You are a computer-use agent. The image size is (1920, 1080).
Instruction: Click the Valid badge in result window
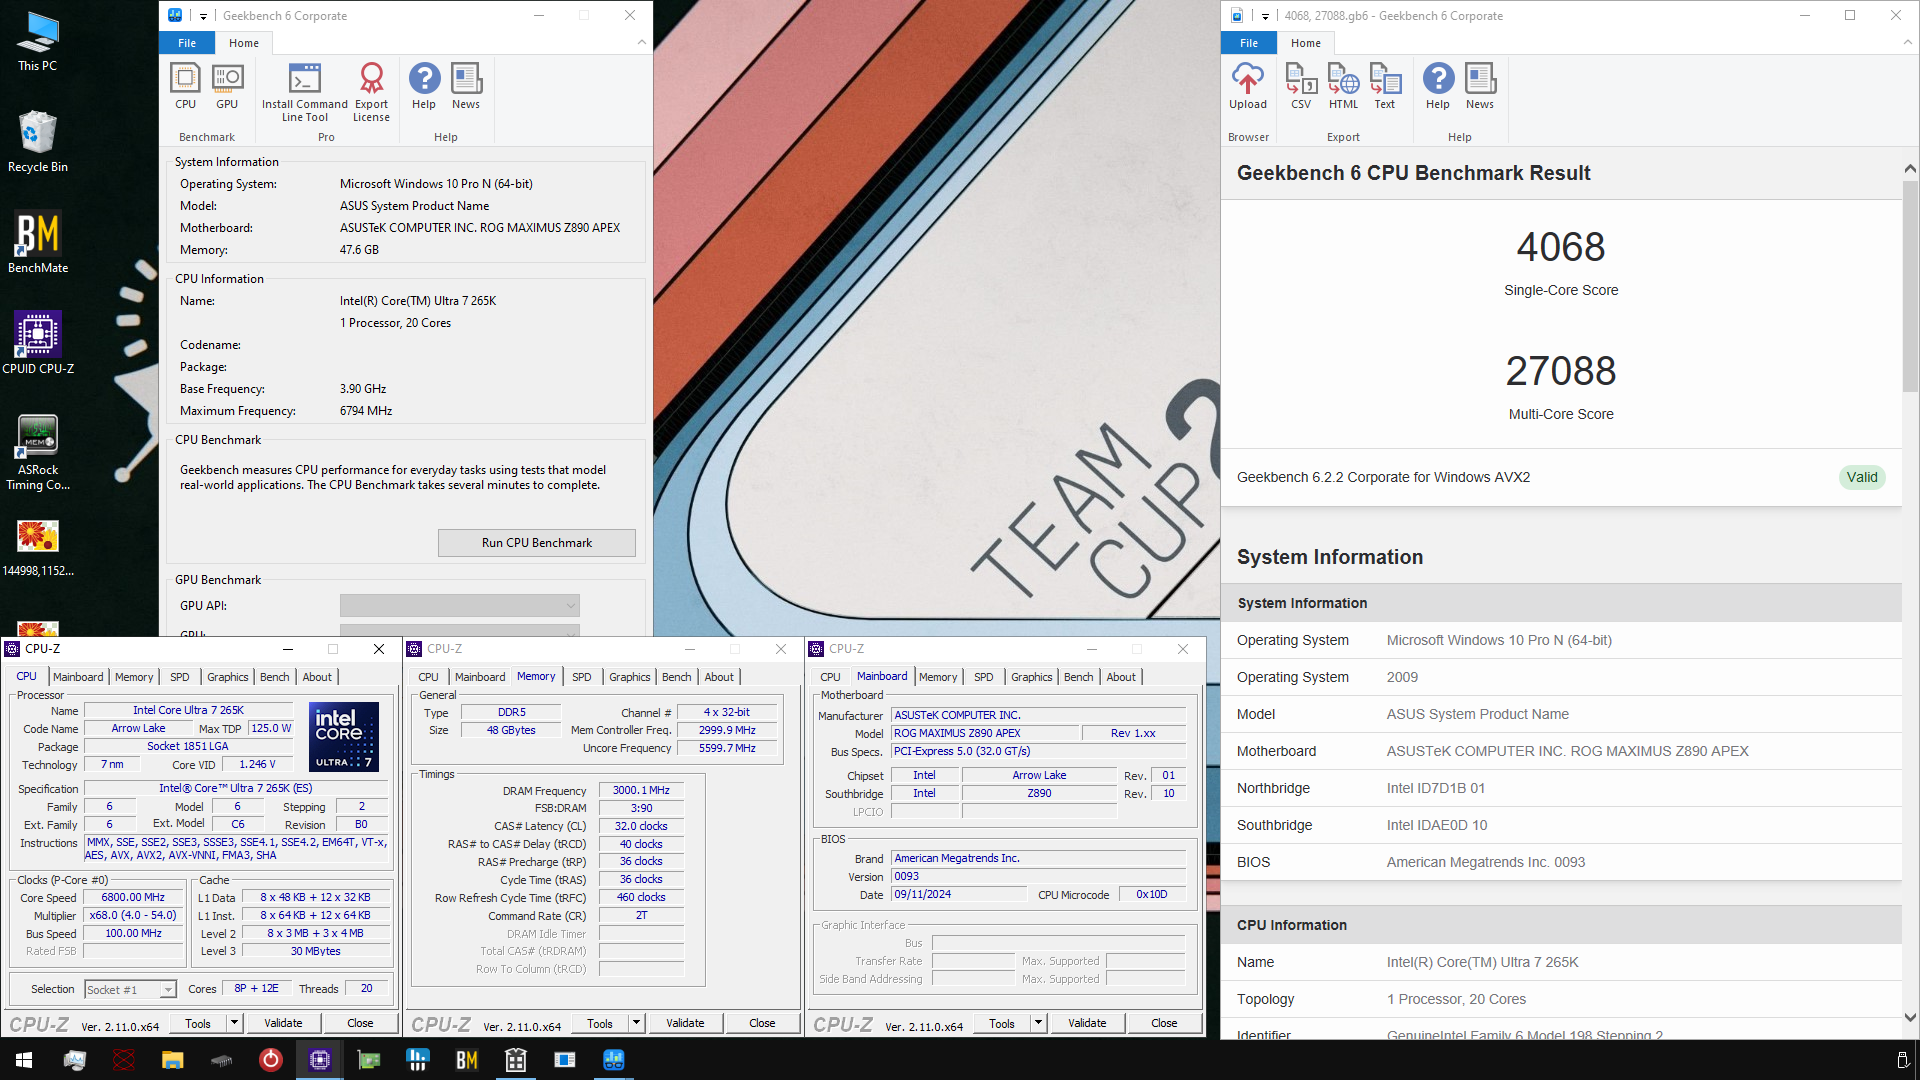tap(1862, 477)
